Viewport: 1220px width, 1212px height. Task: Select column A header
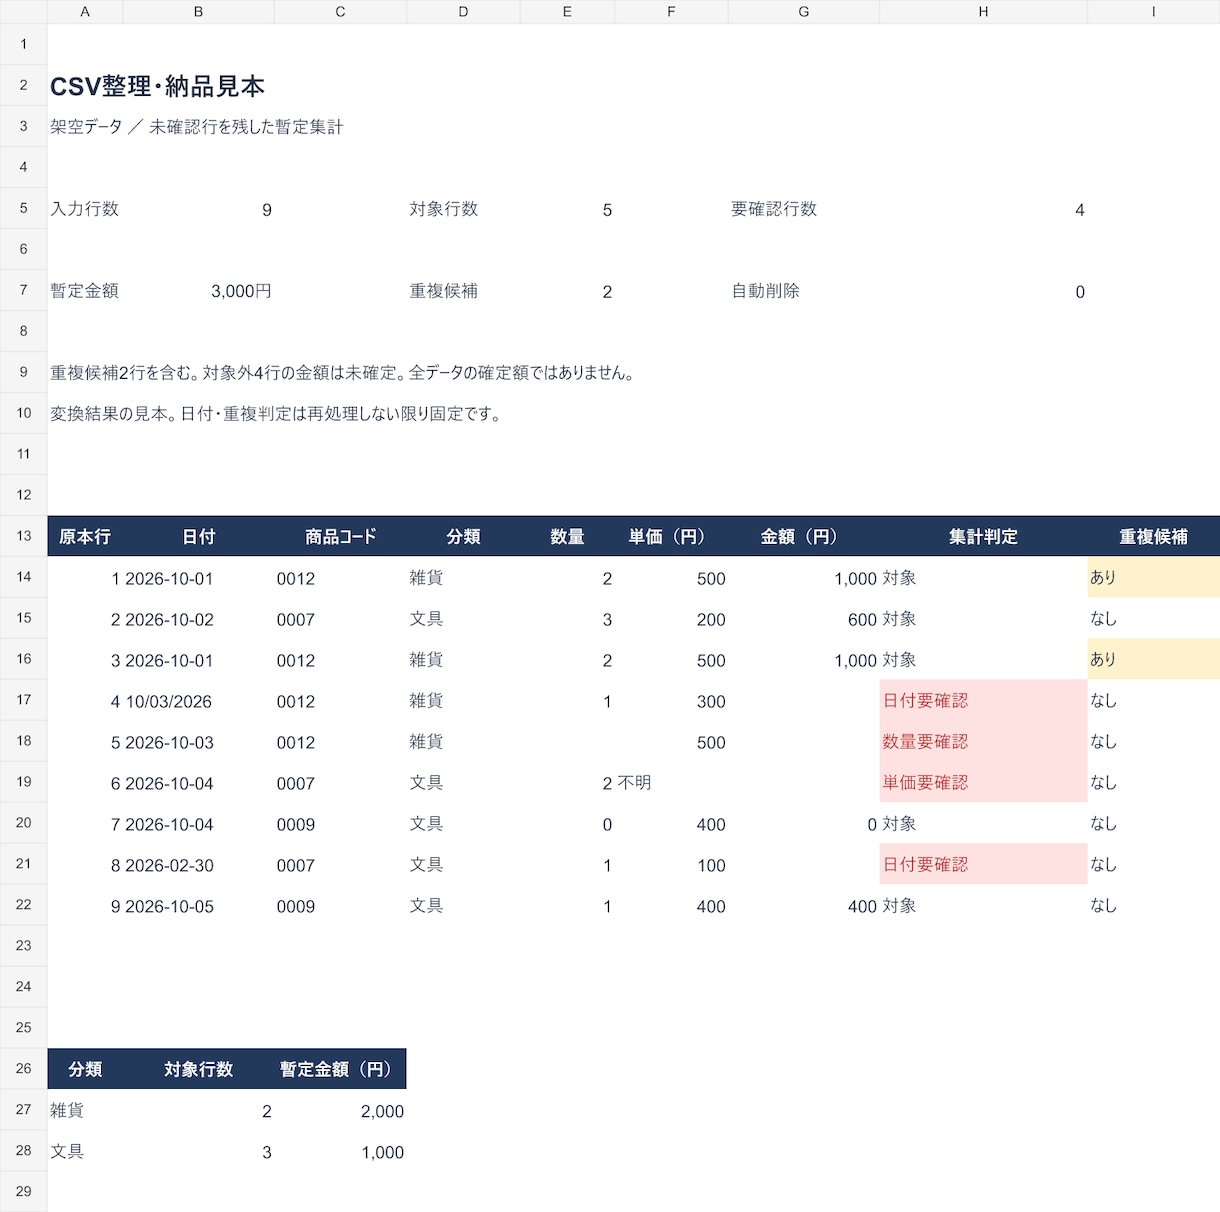coord(85,12)
